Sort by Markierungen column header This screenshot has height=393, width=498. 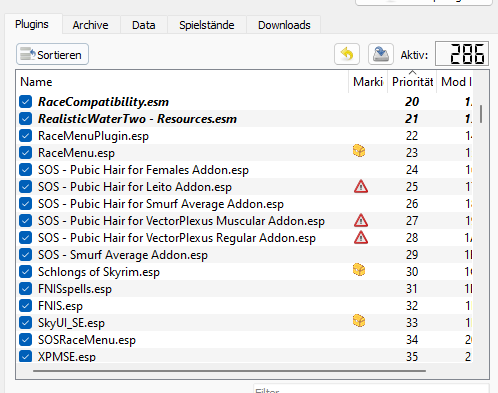pyautogui.click(x=368, y=82)
